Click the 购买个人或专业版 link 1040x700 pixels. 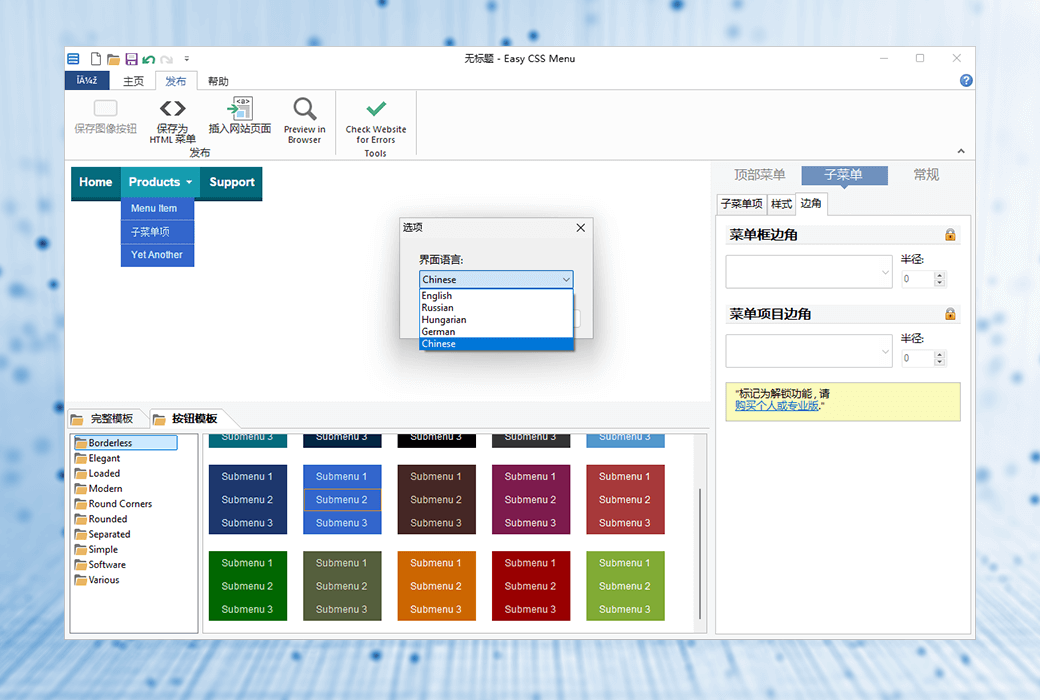pos(777,405)
